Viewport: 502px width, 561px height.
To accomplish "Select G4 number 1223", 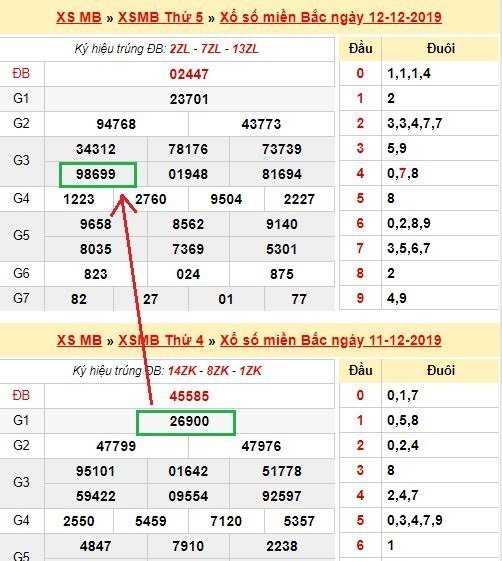I will pos(79,199).
